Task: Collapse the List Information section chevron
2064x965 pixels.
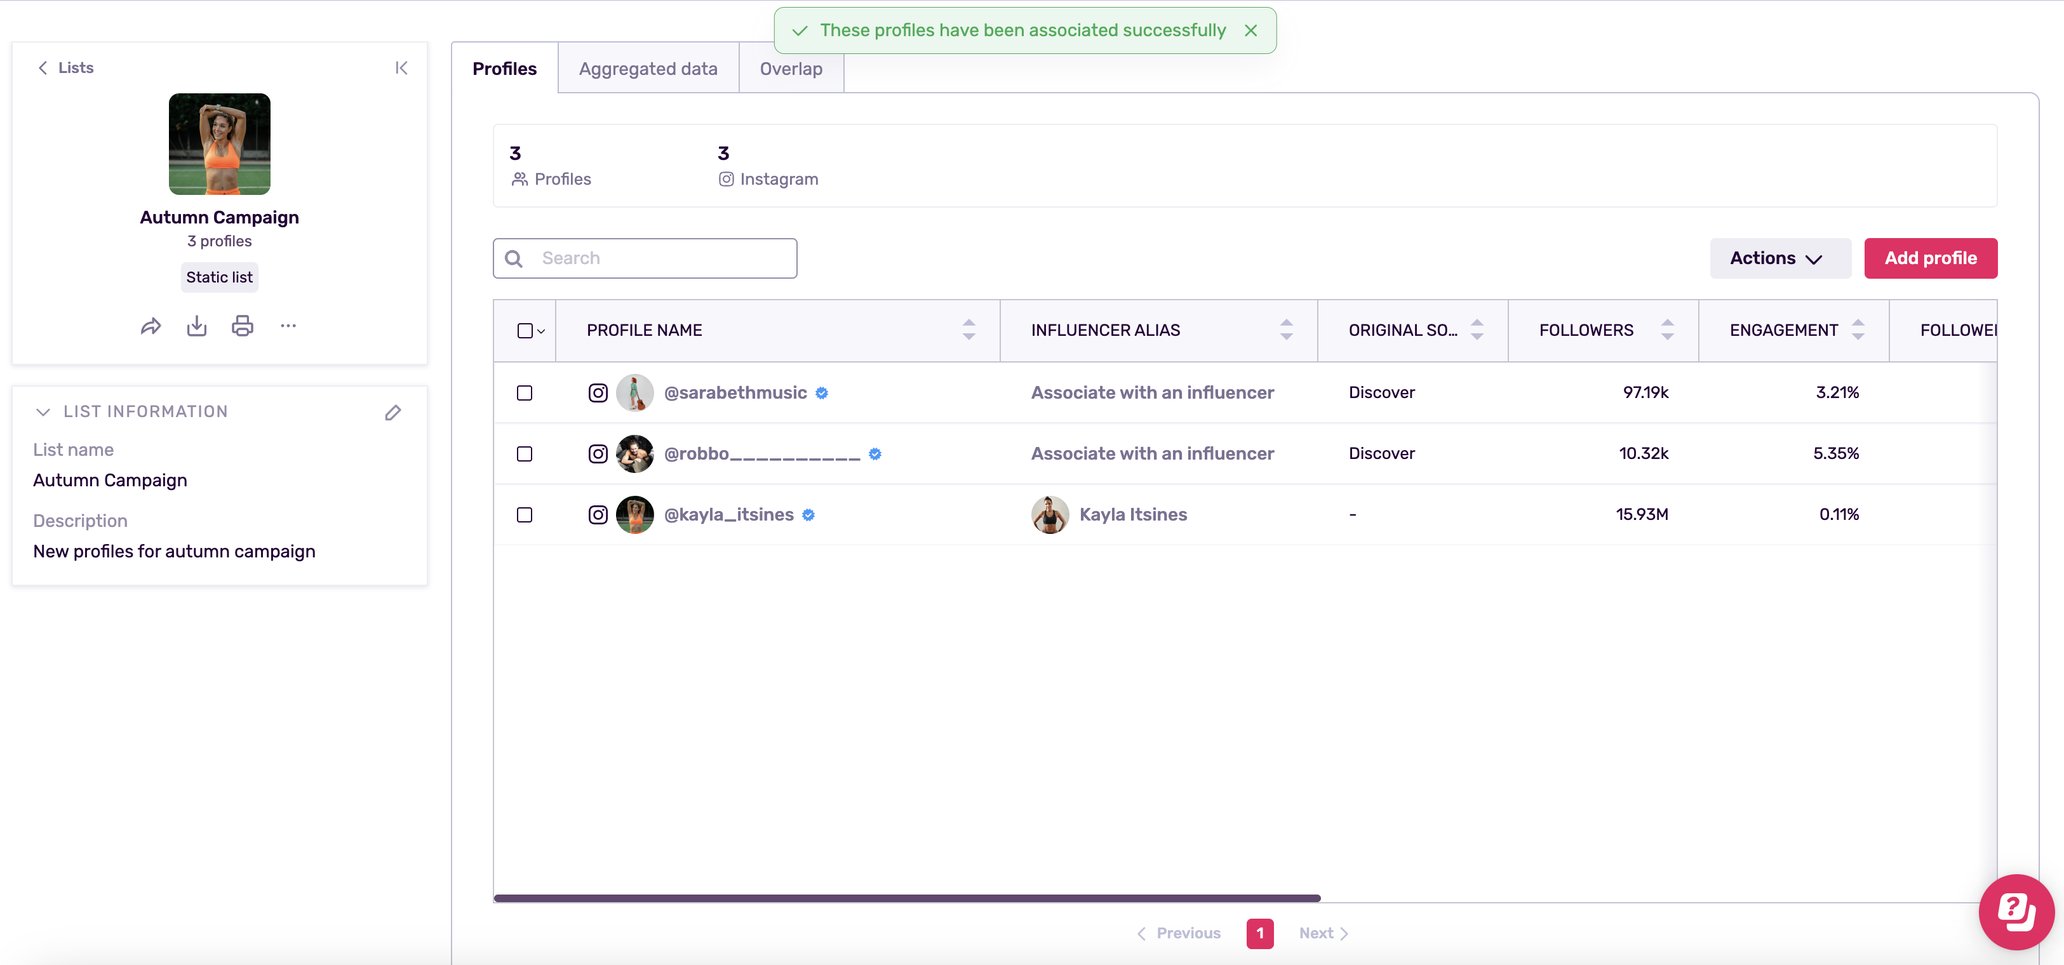Action: (x=43, y=412)
